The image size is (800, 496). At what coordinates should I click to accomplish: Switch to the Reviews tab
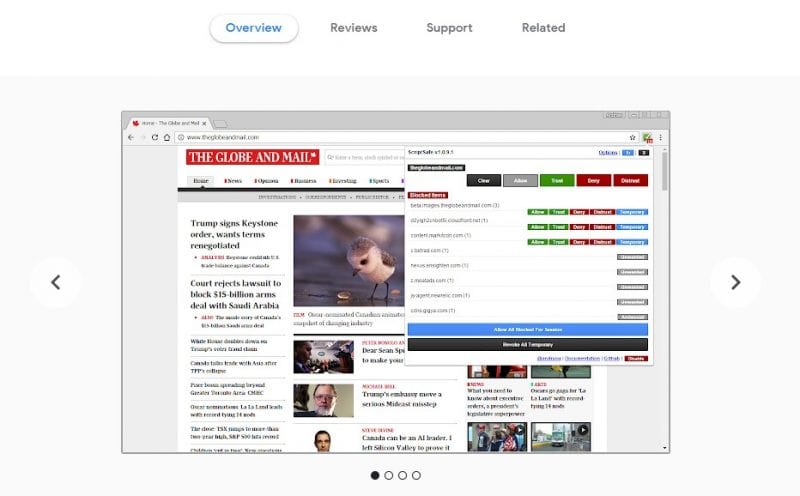[354, 28]
